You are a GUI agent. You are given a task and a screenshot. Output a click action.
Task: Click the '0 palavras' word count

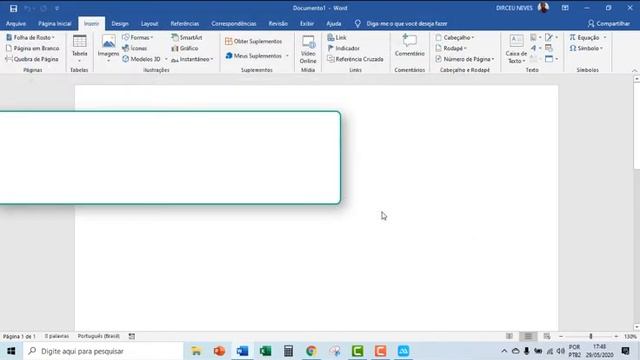click(x=56, y=336)
